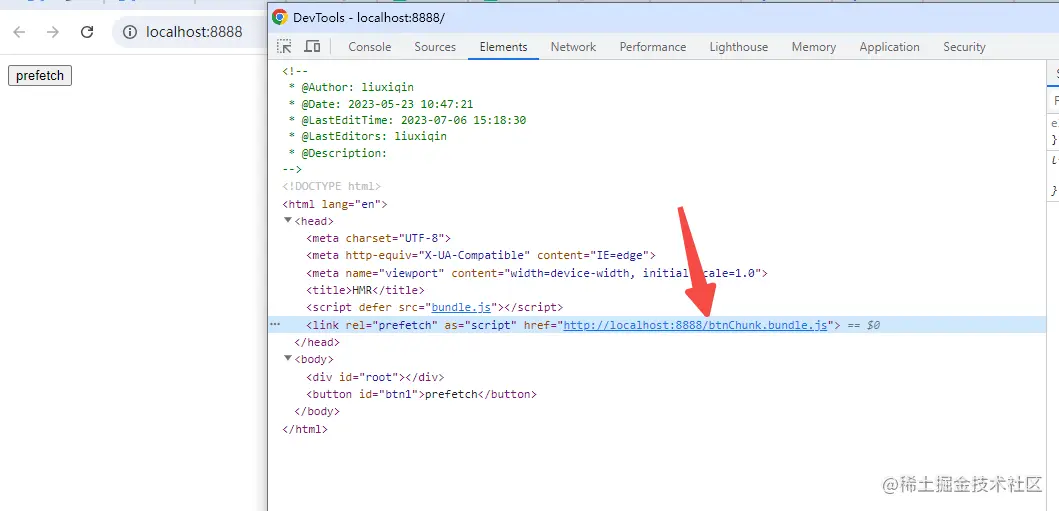The height and width of the screenshot is (511, 1059).
Task: Select the div id="root" row
Action: pos(376,377)
